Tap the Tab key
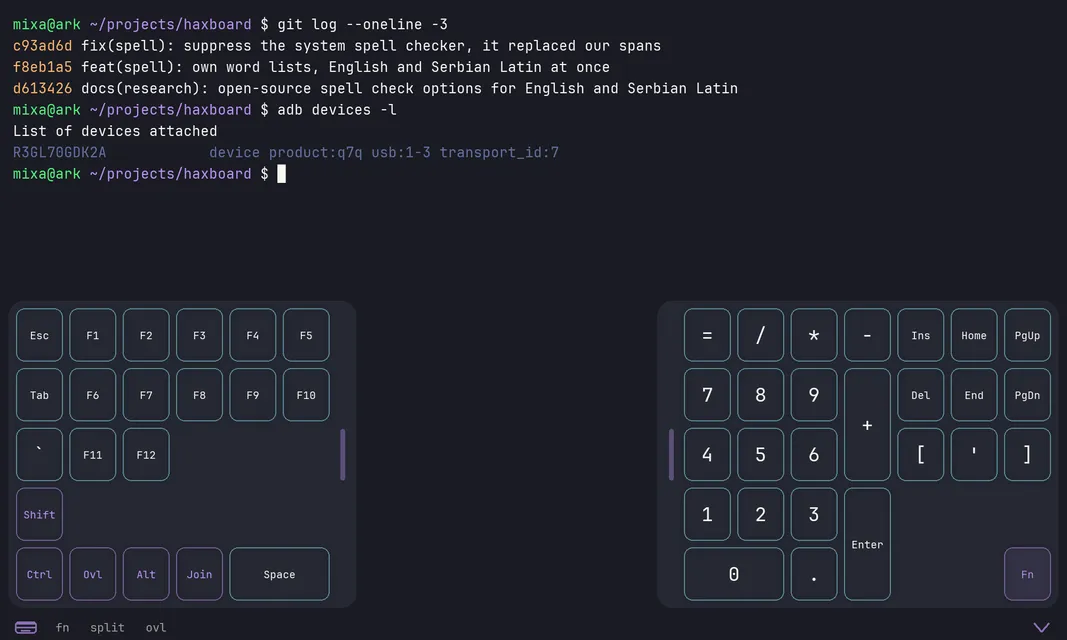Viewport: 1067px width, 640px height. tap(39, 394)
